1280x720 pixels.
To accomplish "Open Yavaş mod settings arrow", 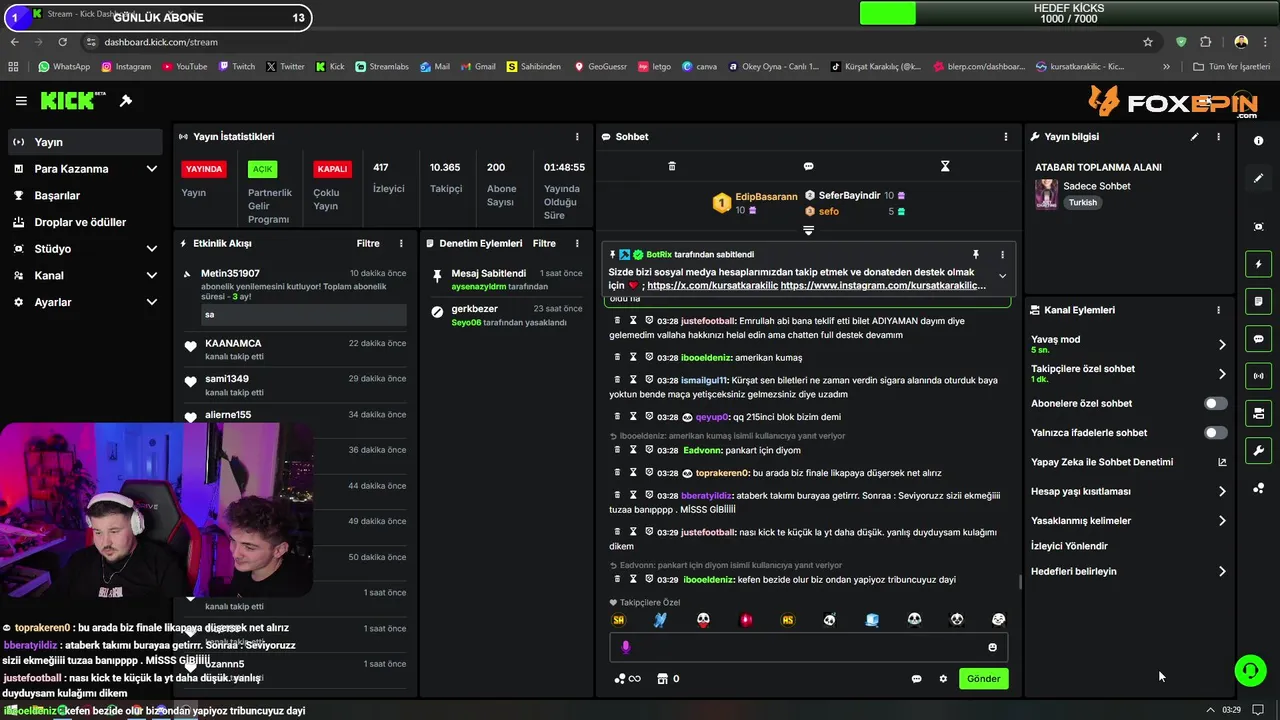I will coord(1222,345).
